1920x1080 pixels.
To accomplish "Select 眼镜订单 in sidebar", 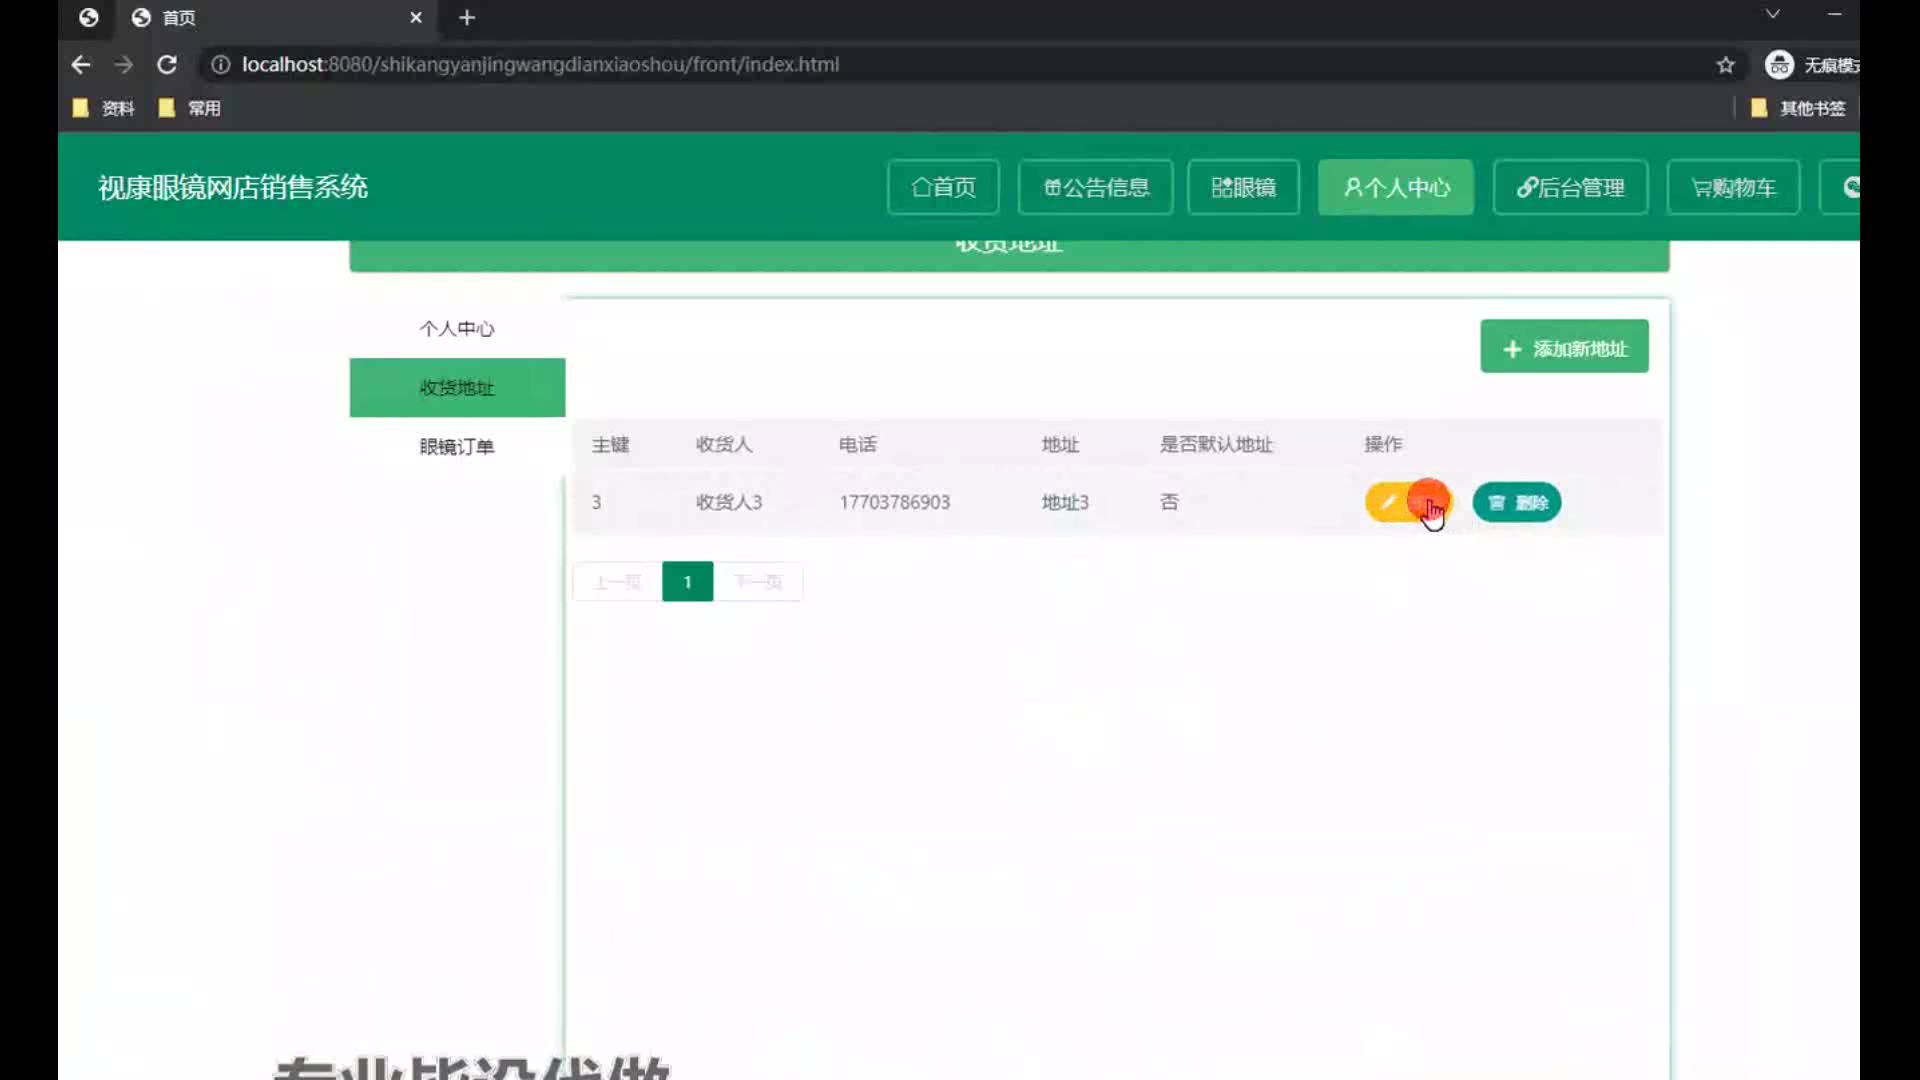I will click(457, 447).
